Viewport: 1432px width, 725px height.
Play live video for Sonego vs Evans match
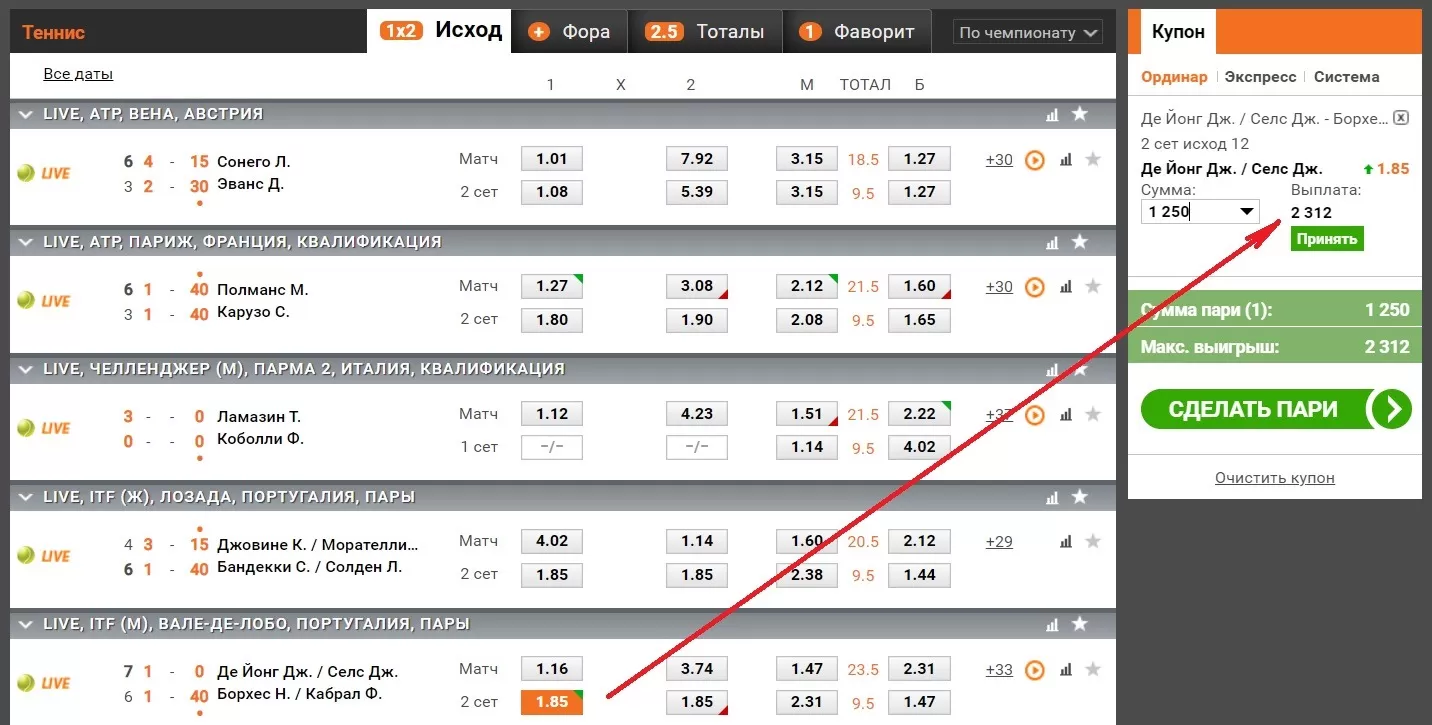click(1035, 160)
